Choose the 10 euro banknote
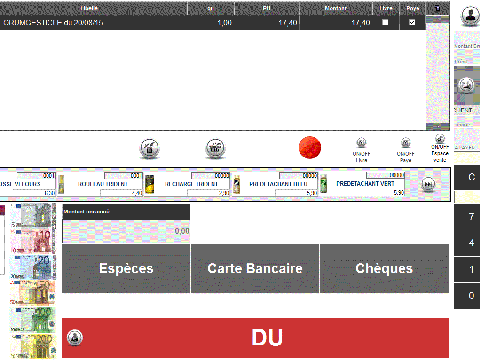Viewport: 480px width, 360px height. pos(32,241)
